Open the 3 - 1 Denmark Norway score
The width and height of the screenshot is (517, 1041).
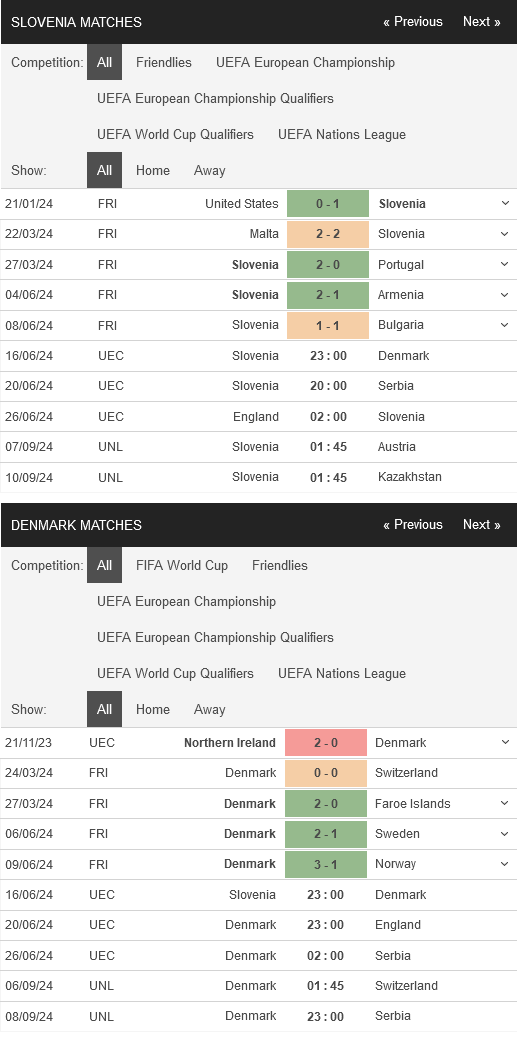326,864
